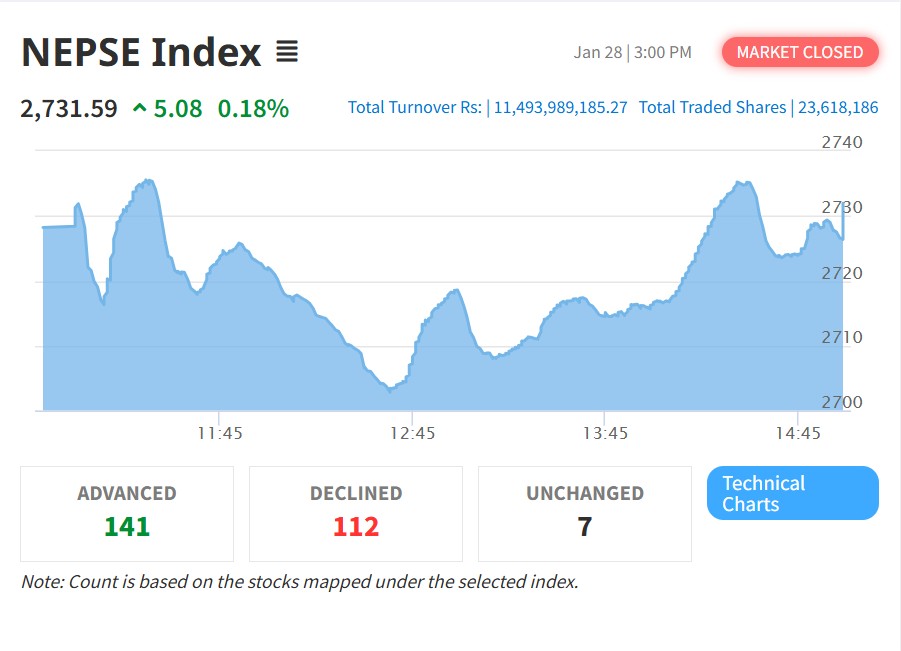The height and width of the screenshot is (651, 901).
Task: Click the MARKET CLOSED status badge
Action: tap(799, 52)
